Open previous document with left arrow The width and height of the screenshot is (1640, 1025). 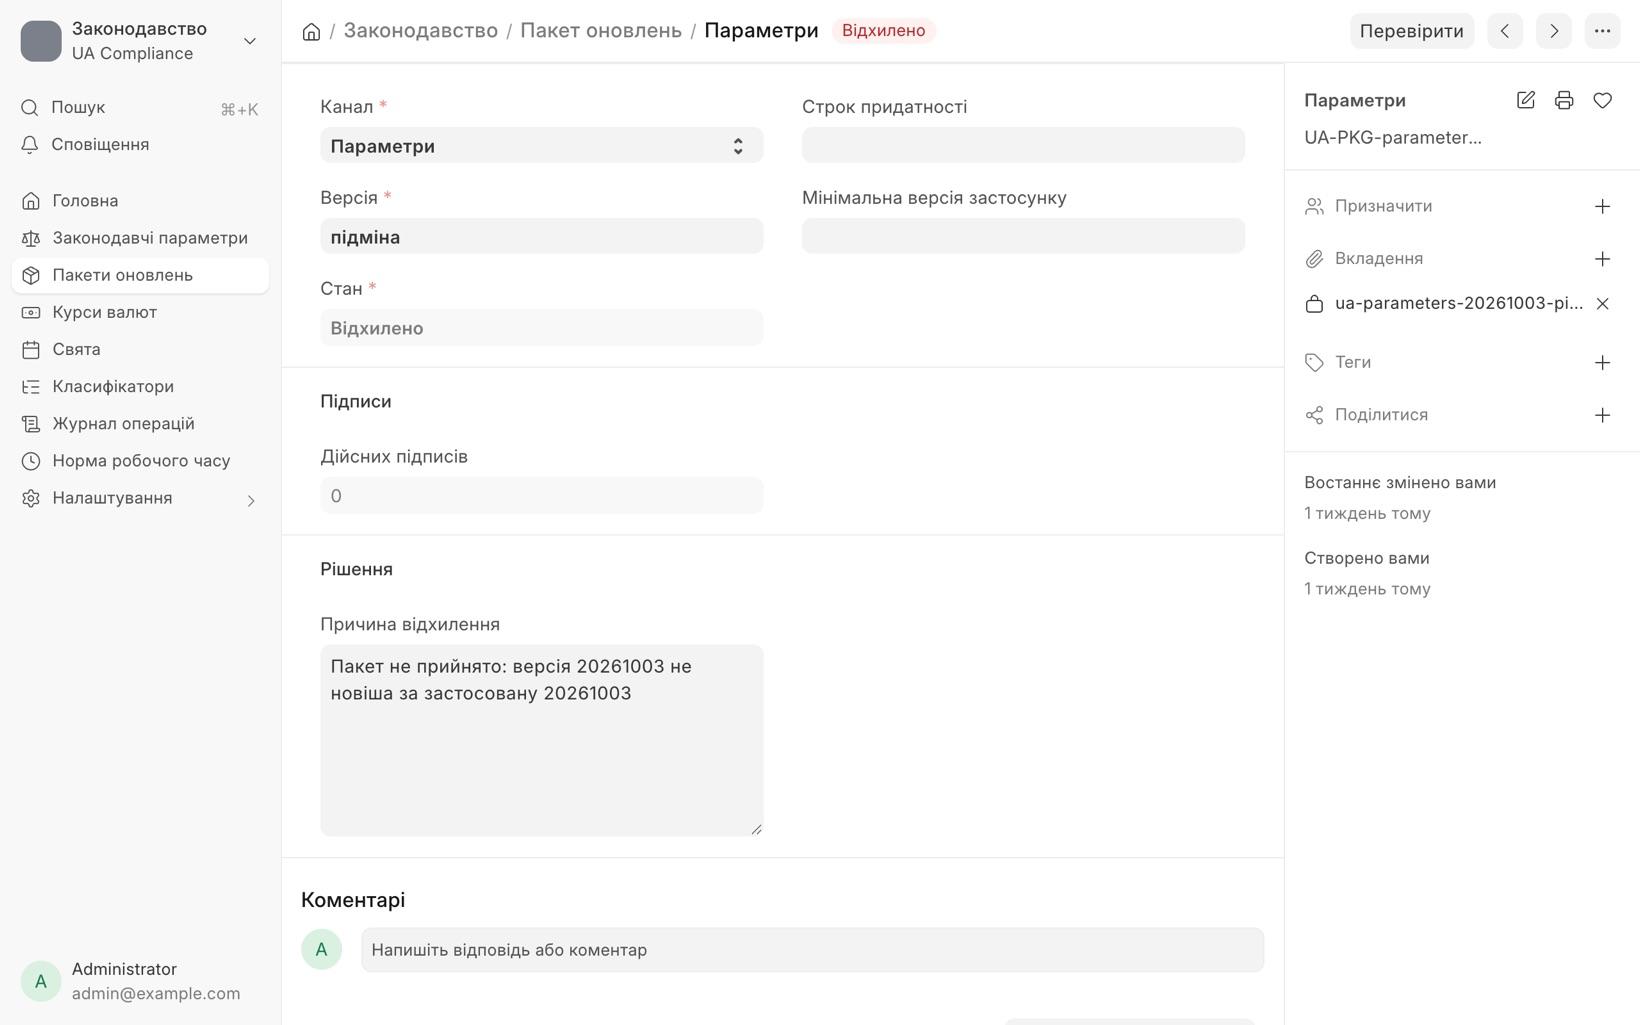[1505, 31]
